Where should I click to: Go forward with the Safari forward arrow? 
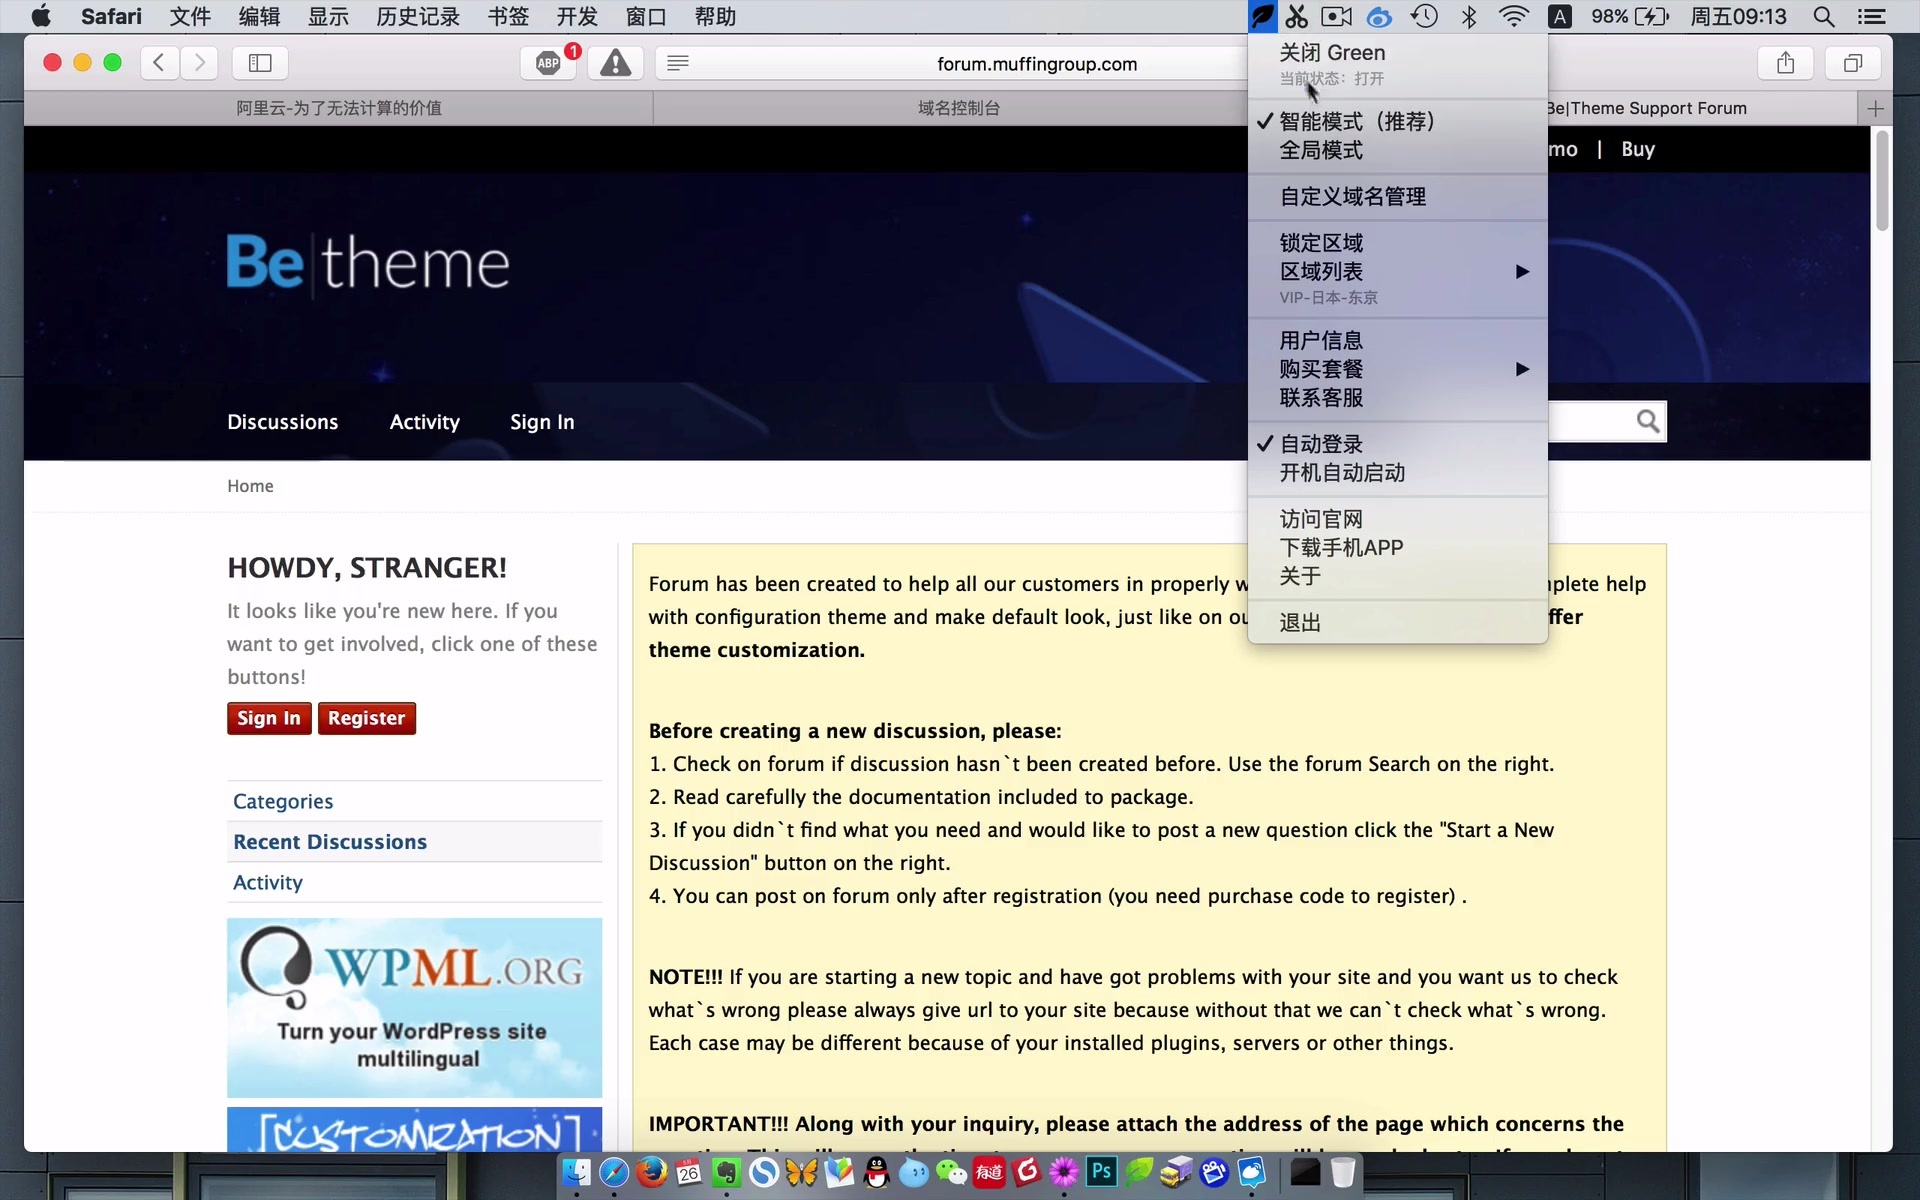point(200,63)
